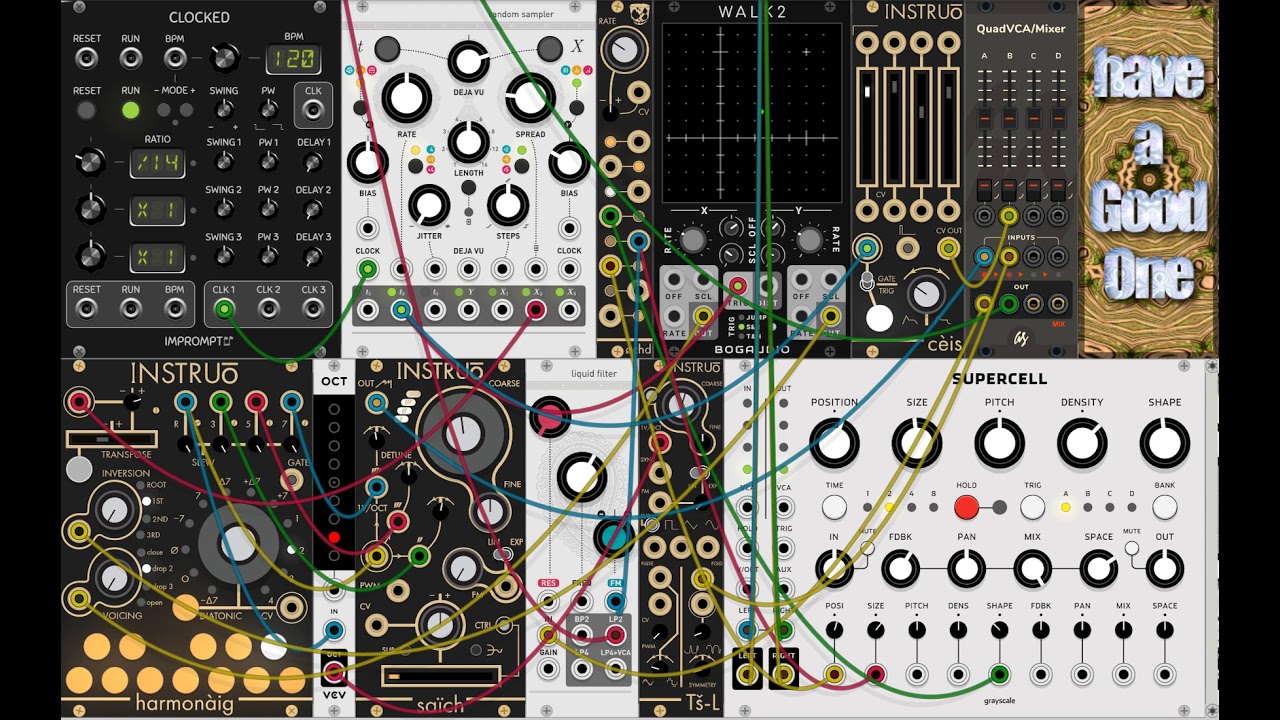
Task: Click the TRANSPOSE slider on harmonaig
Action: (111, 439)
